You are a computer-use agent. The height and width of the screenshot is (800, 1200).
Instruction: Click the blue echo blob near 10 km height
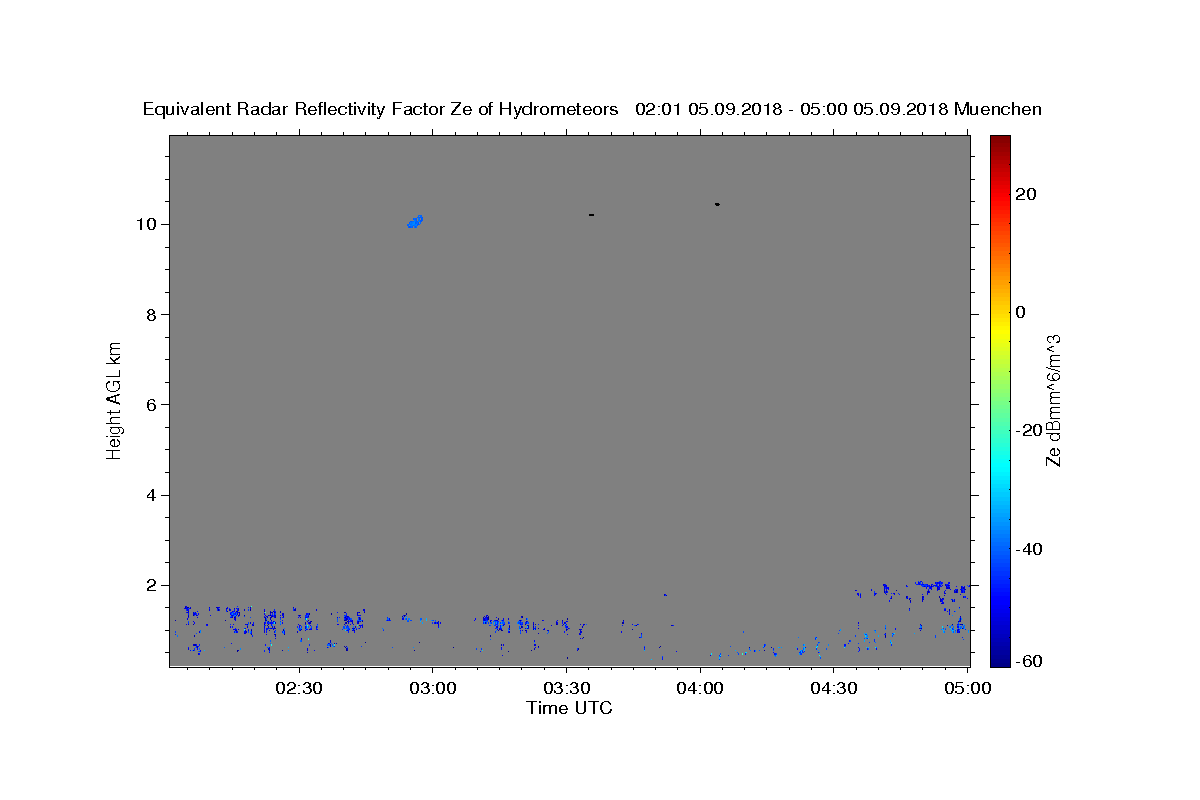point(415,222)
